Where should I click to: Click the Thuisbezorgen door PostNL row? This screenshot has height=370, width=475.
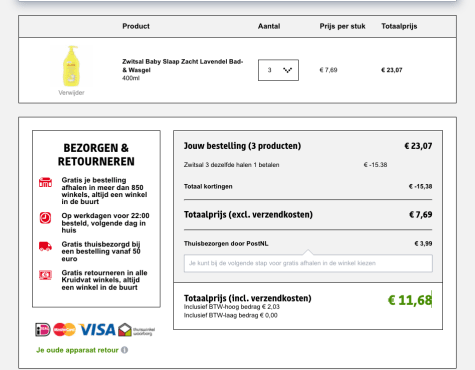[308, 244]
